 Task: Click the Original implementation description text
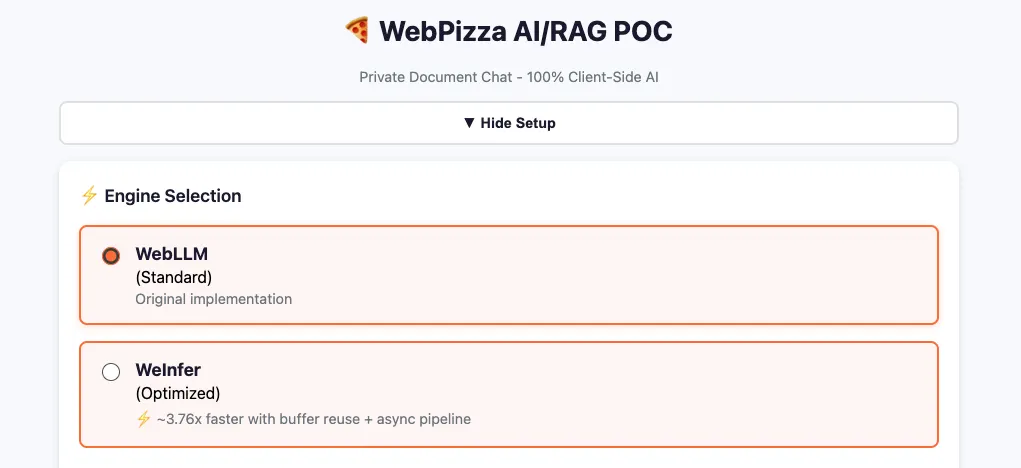point(214,298)
